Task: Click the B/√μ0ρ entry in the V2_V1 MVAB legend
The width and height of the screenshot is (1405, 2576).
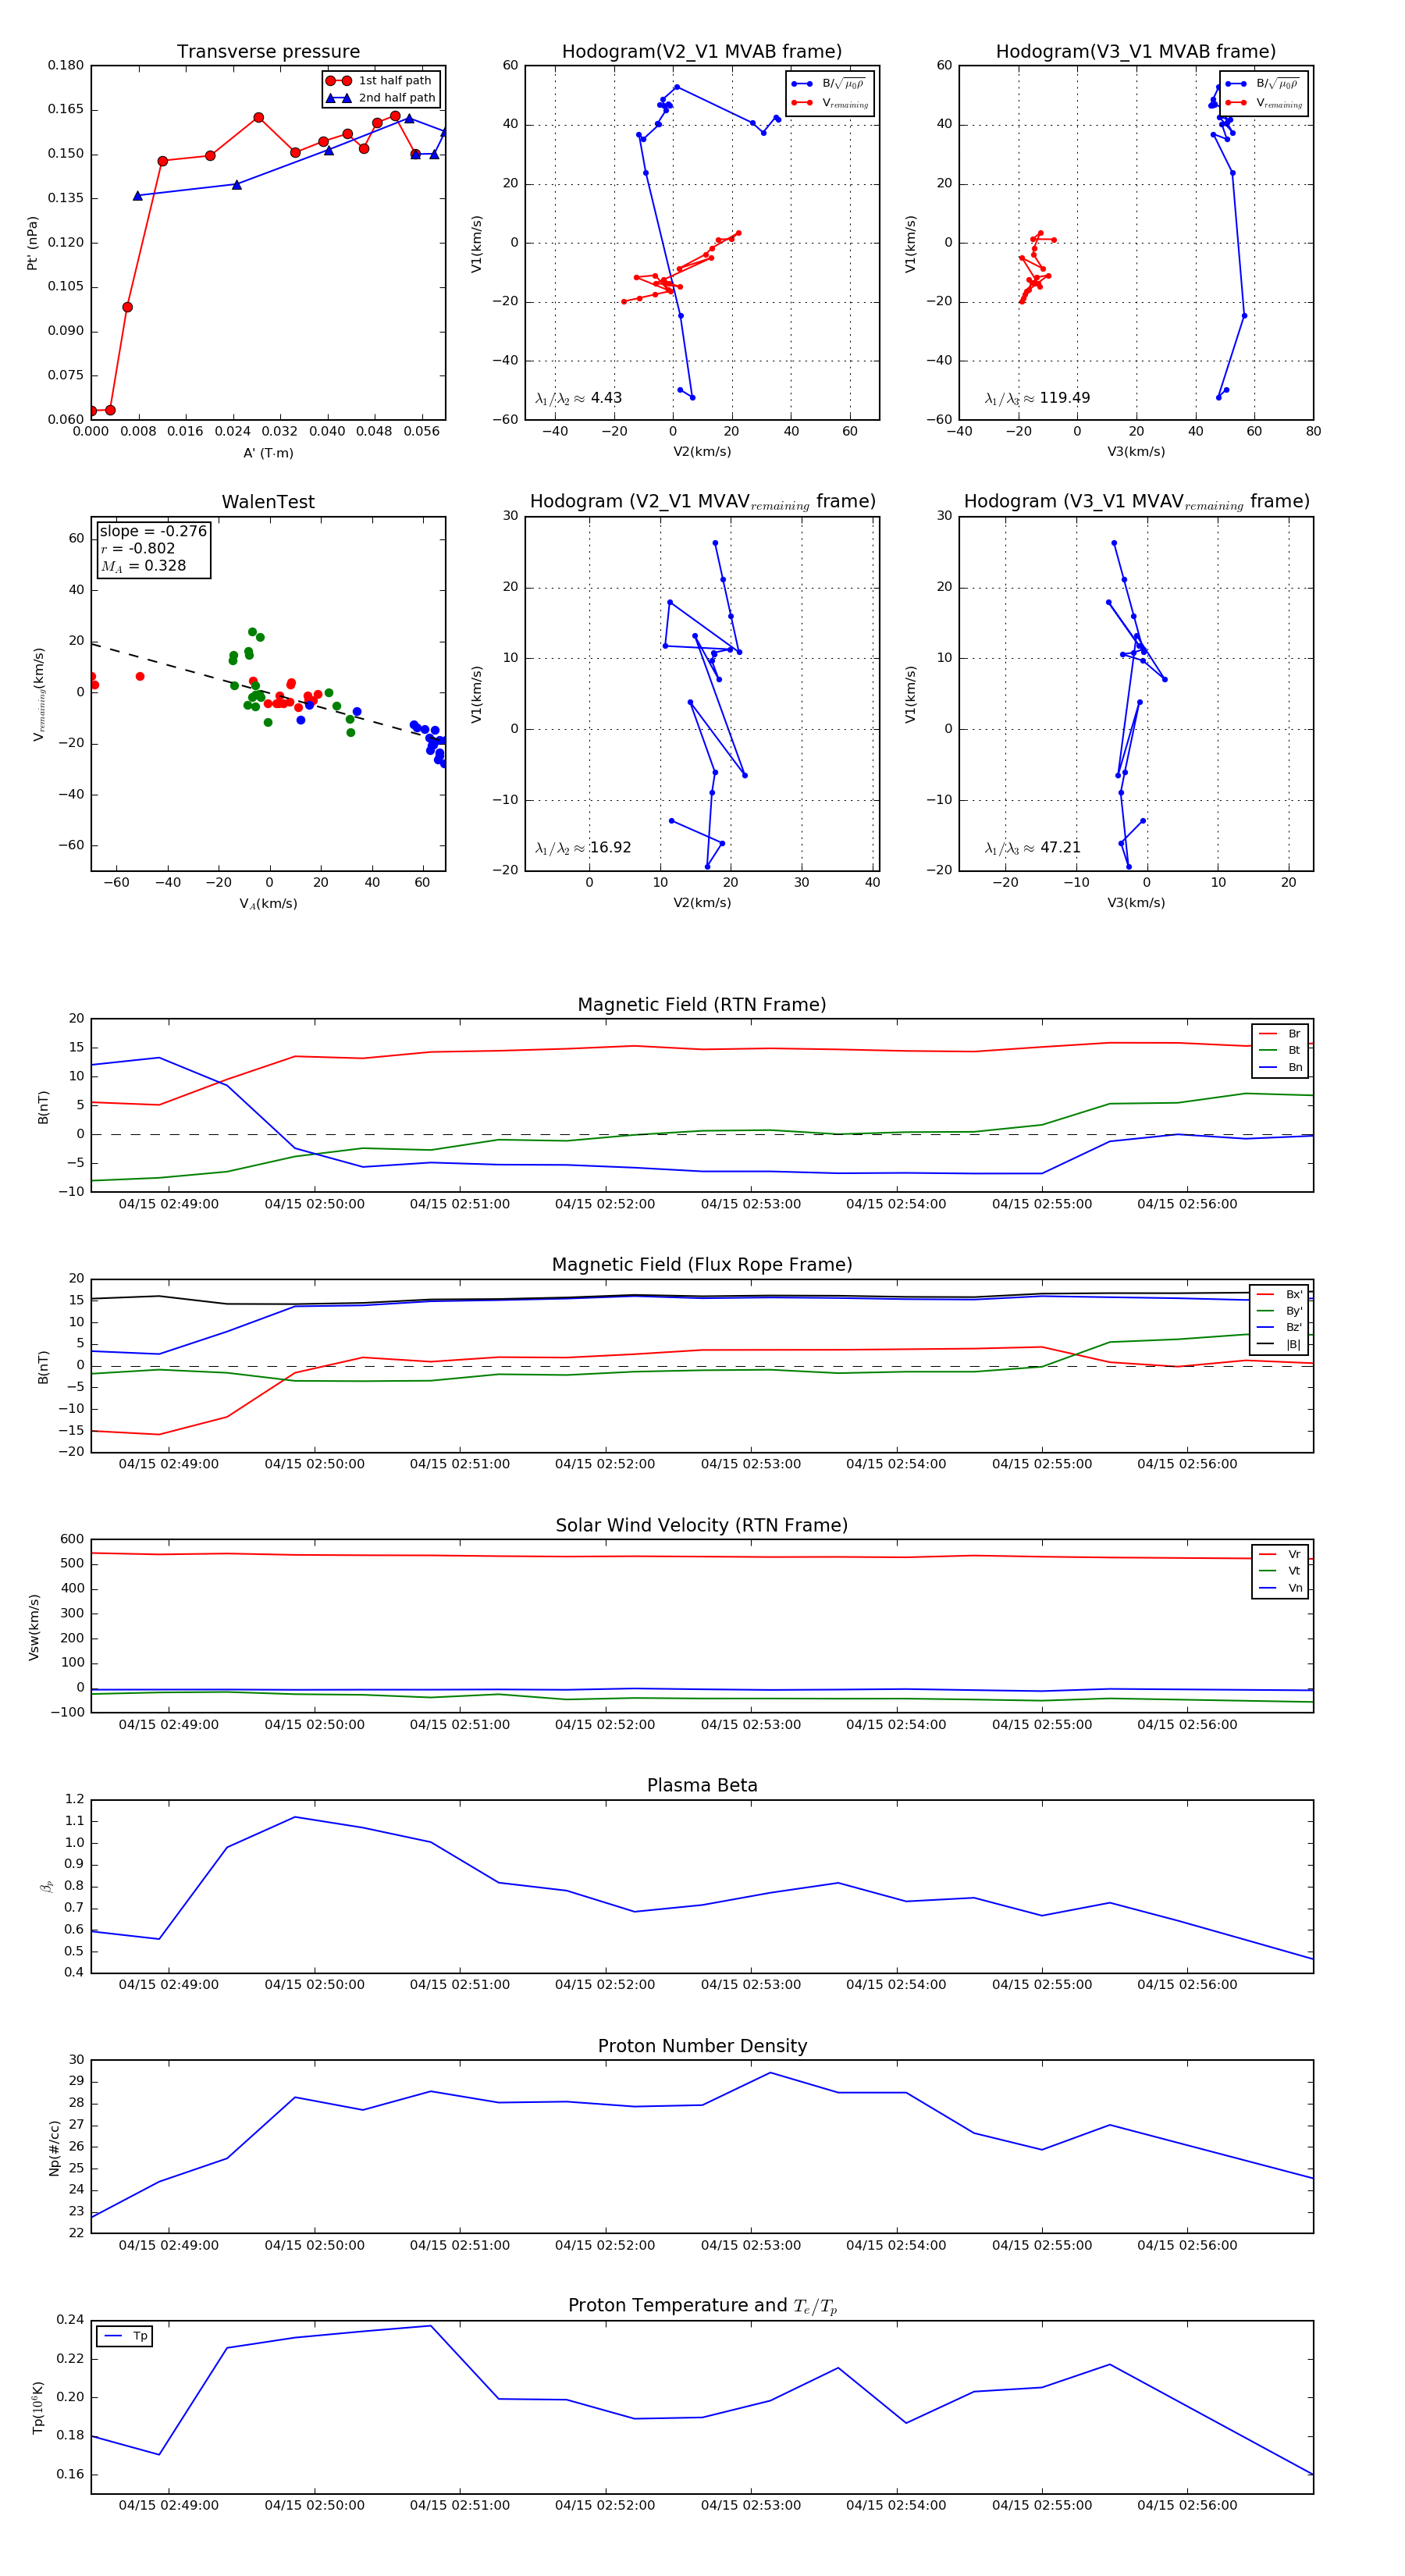Action: pyautogui.click(x=830, y=83)
